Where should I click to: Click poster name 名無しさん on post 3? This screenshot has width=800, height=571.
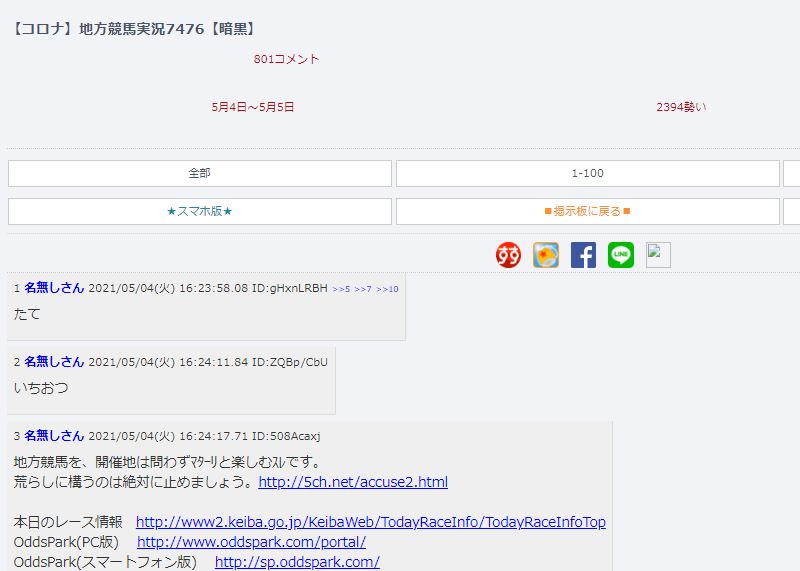(54, 436)
